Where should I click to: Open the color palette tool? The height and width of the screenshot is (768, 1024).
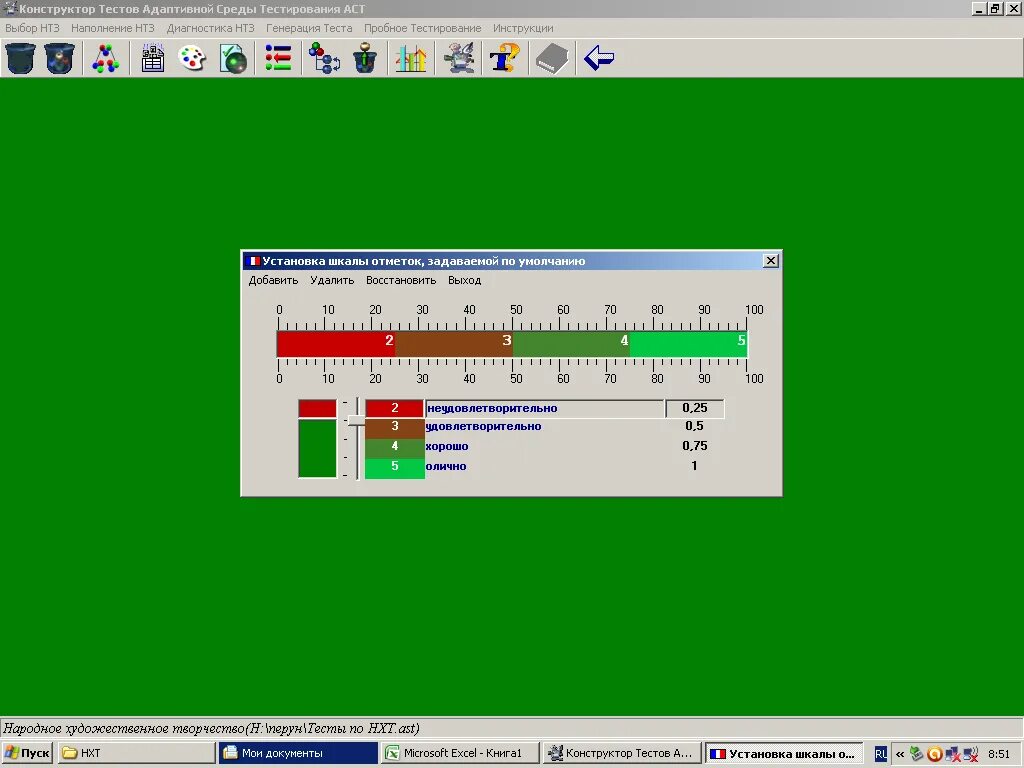[192, 58]
